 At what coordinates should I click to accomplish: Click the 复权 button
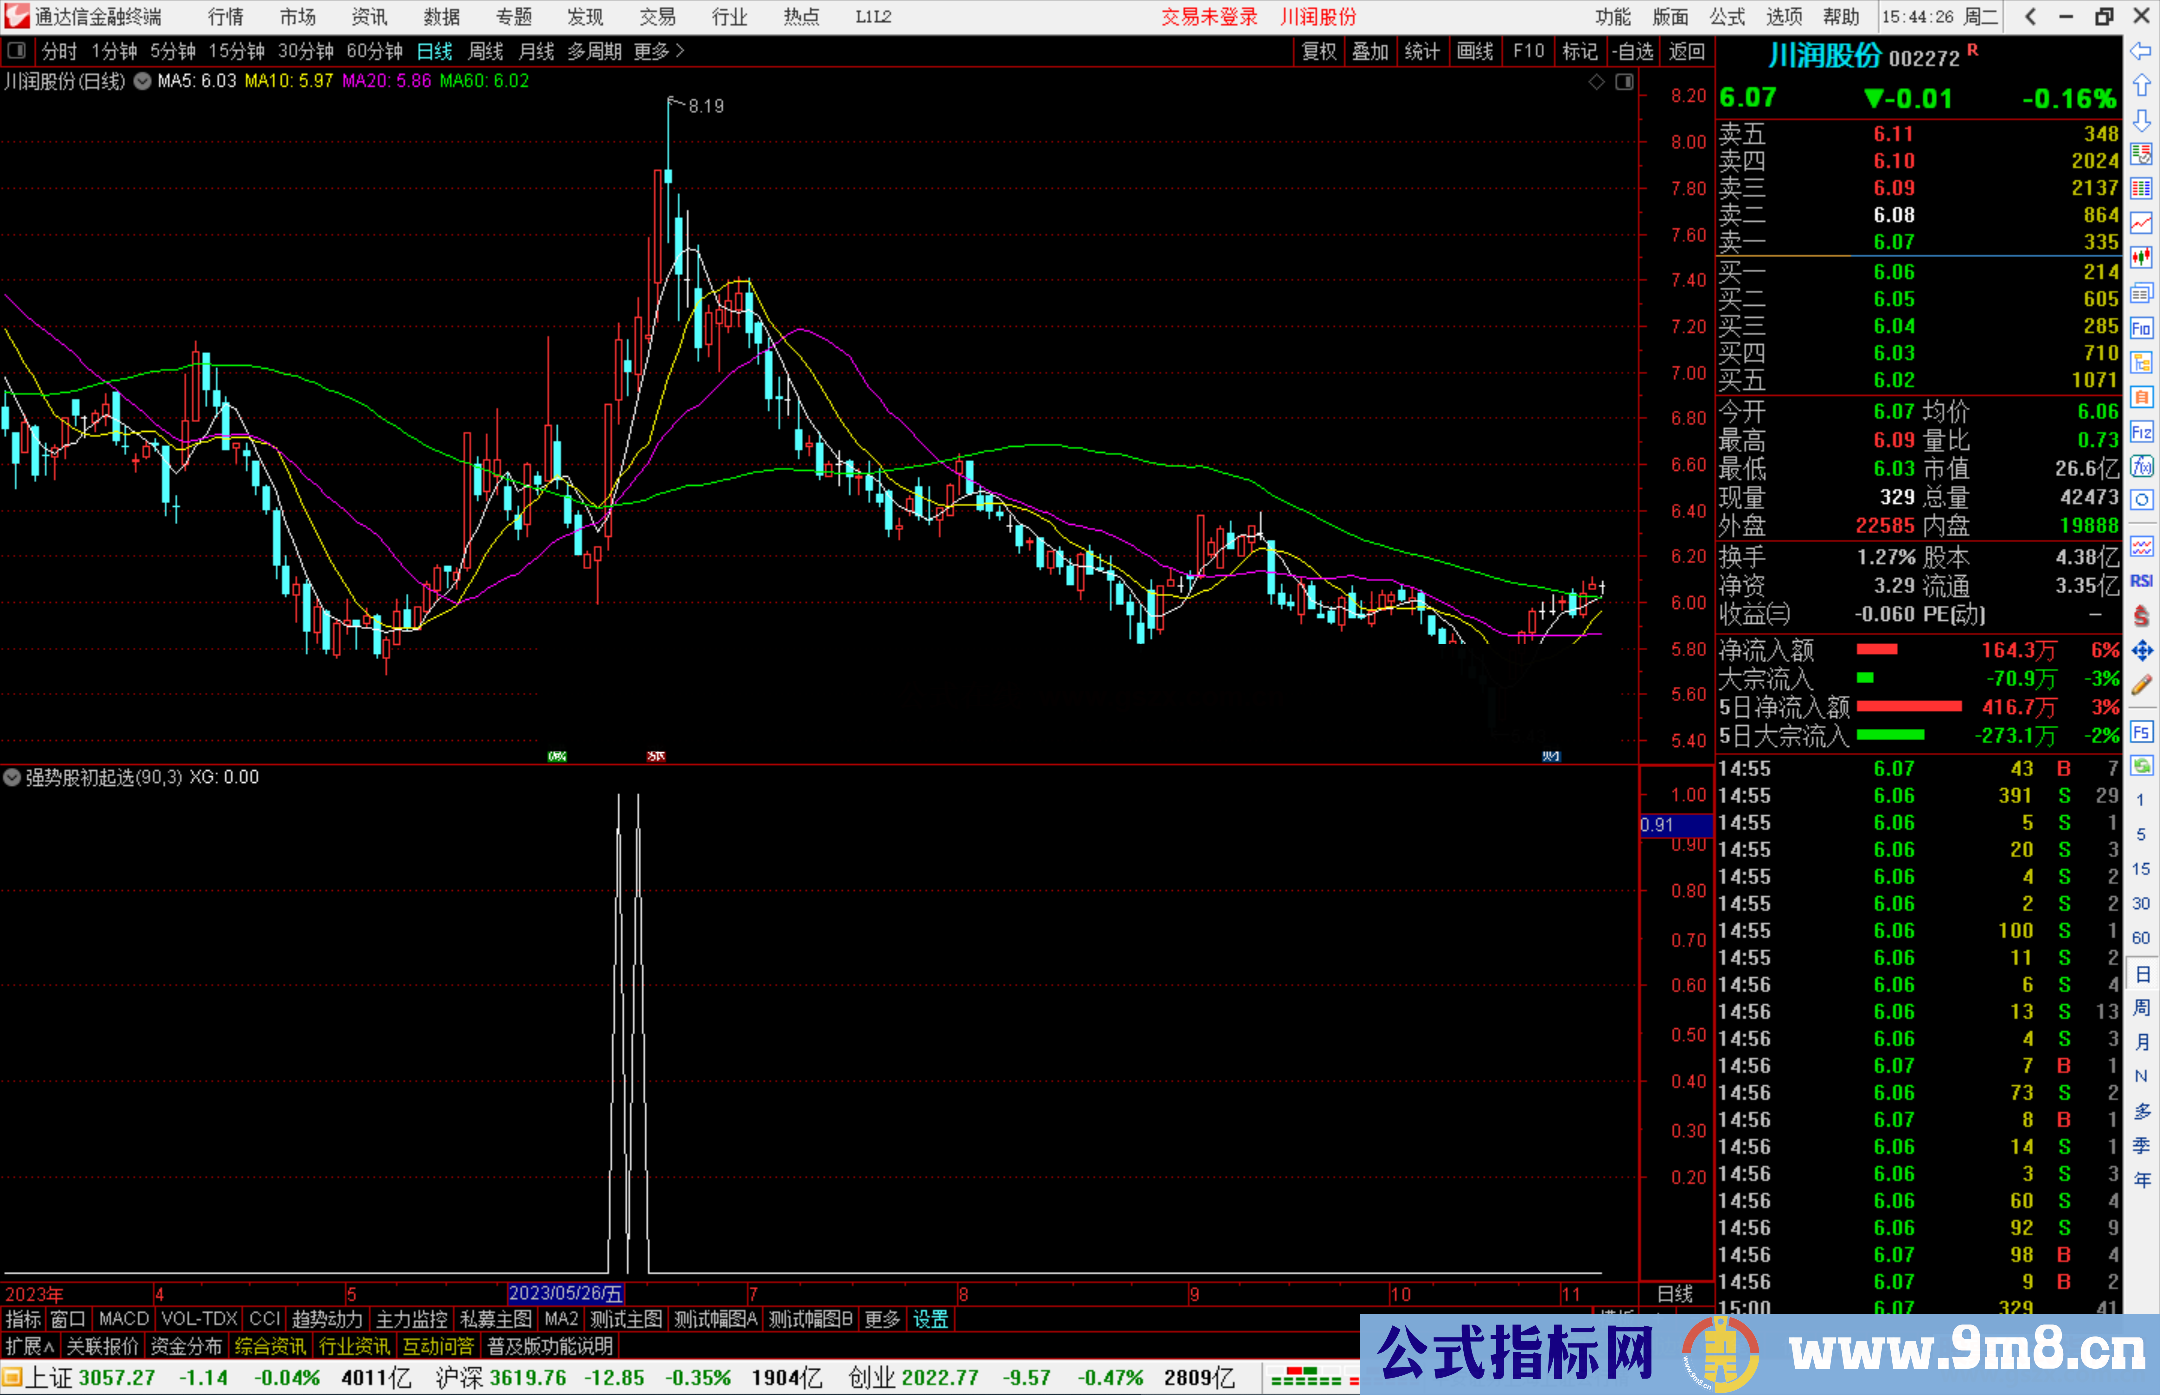pyautogui.click(x=1318, y=51)
